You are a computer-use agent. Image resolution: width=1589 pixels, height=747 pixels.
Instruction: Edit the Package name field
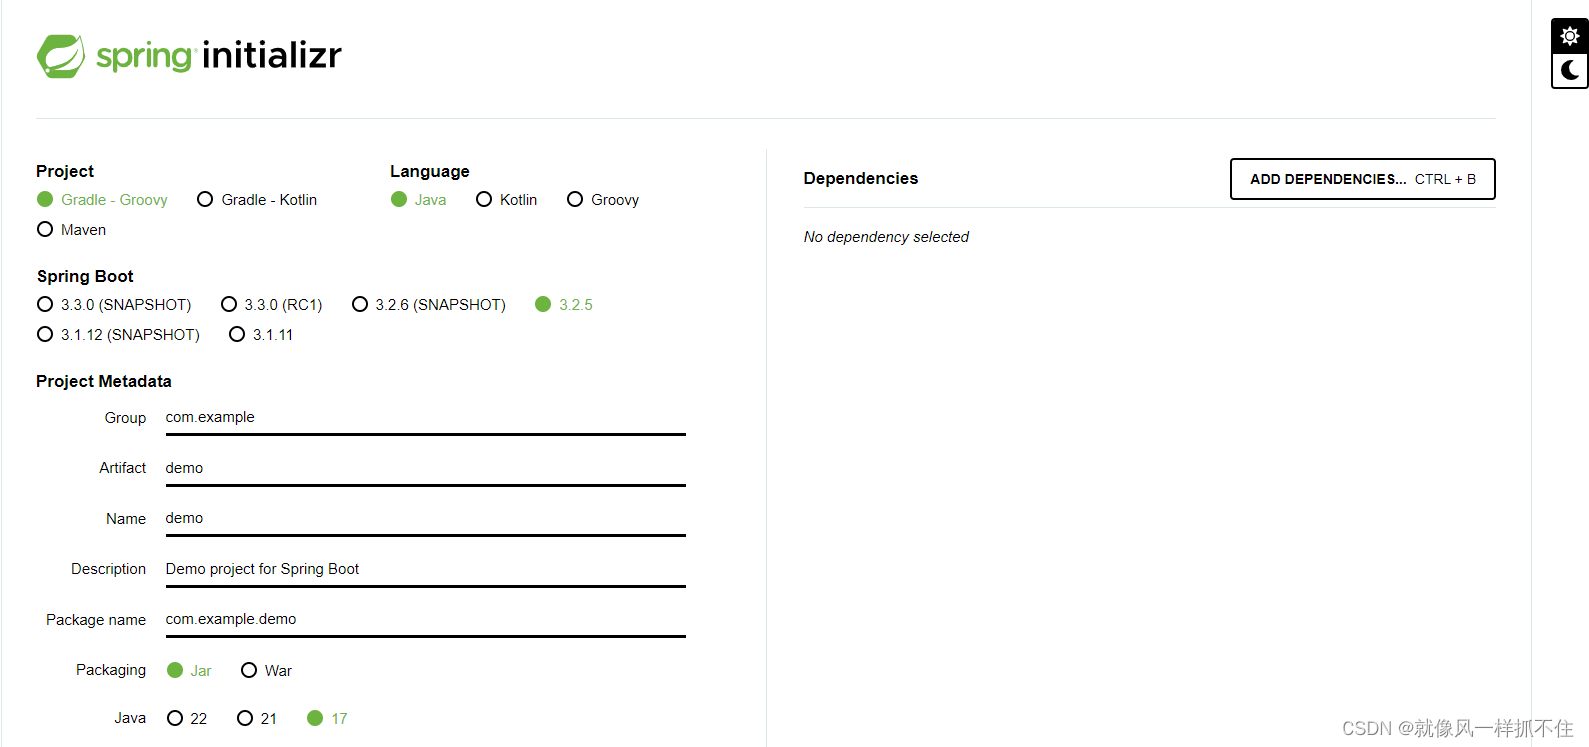425,619
